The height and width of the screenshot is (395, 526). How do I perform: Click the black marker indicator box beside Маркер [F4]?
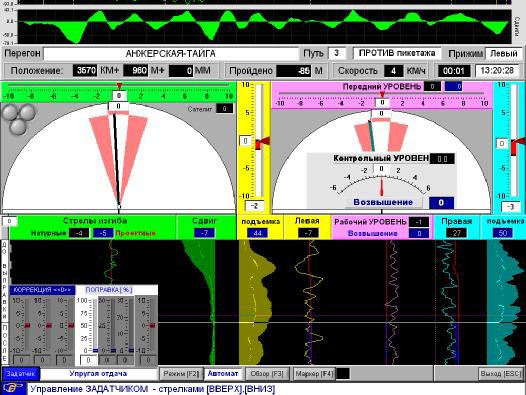343,374
